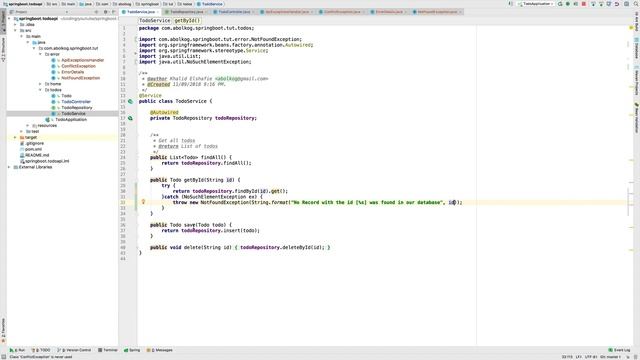Start debugging with the Debug icon

(x=568, y=4)
